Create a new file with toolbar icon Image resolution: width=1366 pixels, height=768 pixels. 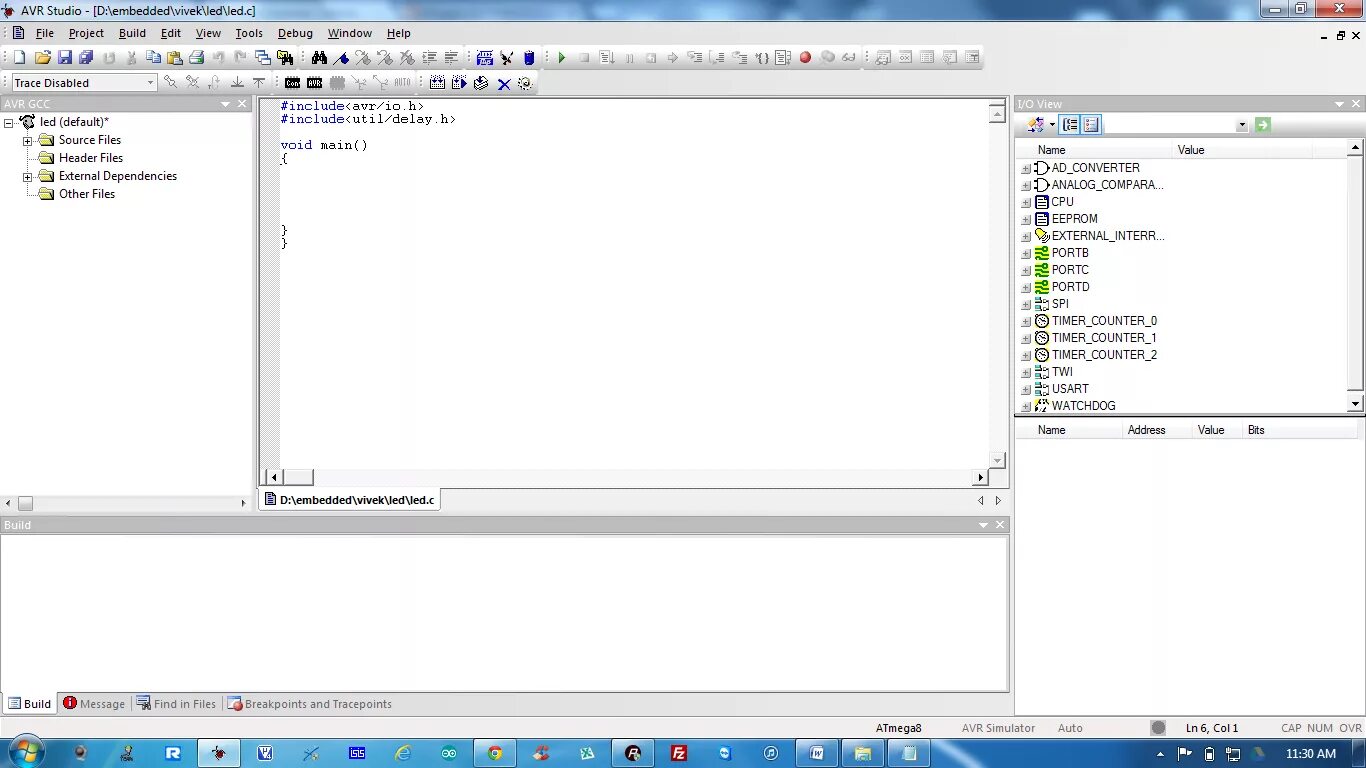pos(19,58)
